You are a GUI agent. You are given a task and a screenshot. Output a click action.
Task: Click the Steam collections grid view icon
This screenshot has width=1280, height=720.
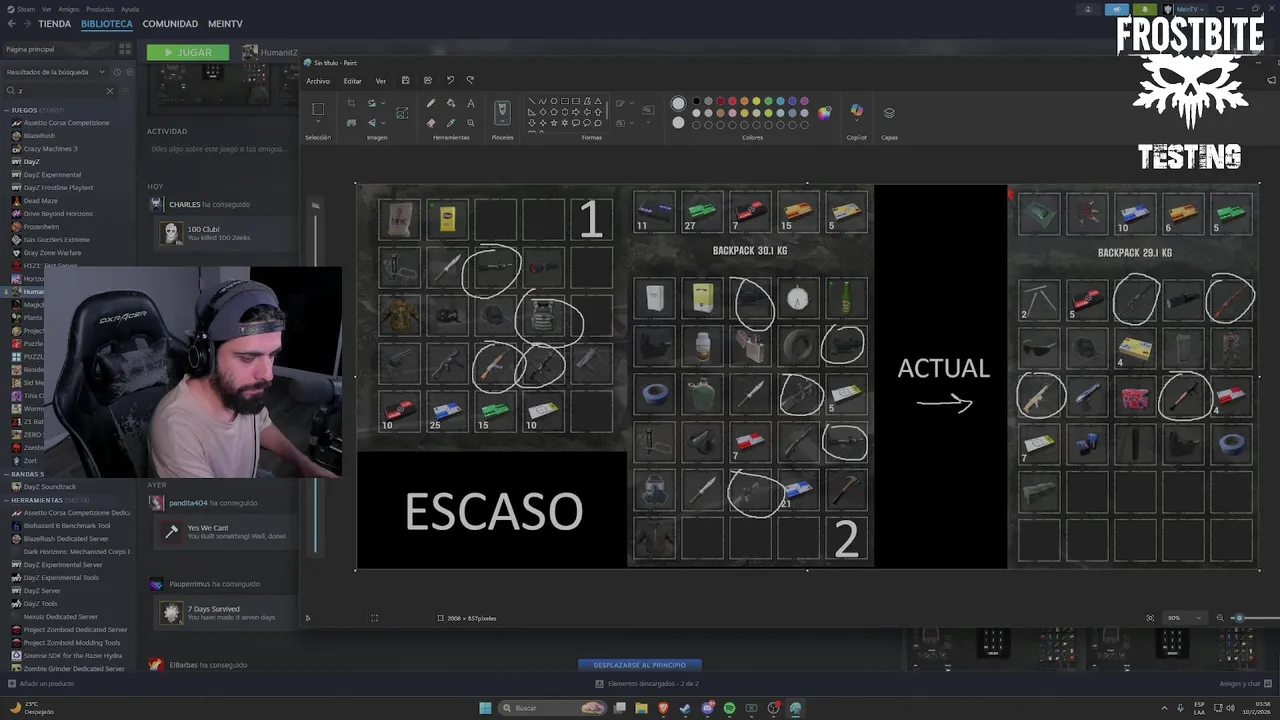(x=125, y=49)
